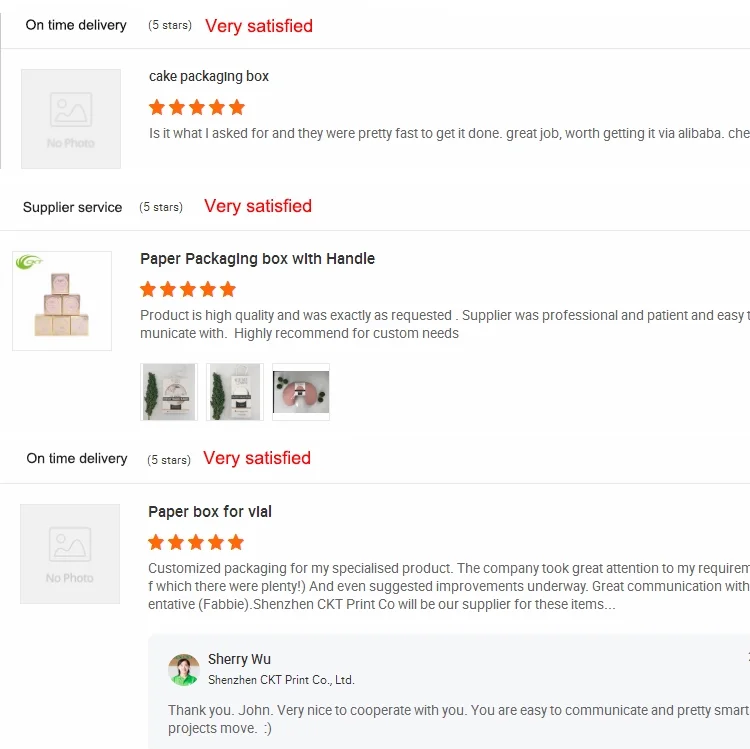Open third review photo with pink item
Screen dimensions: 750x749
[301, 391]
